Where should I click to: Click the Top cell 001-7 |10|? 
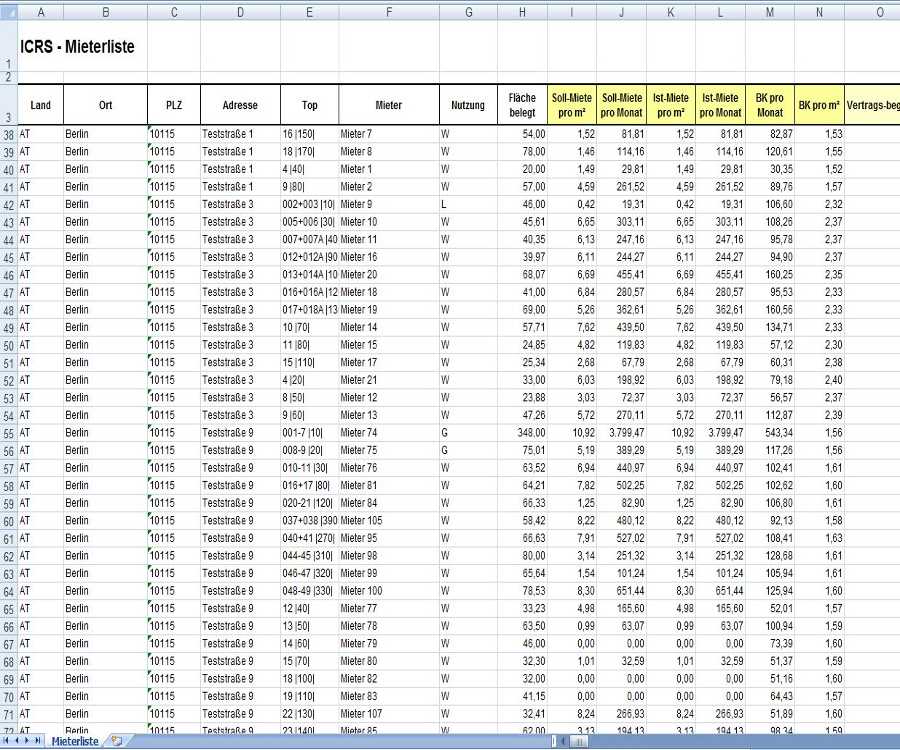click(309, 433)
